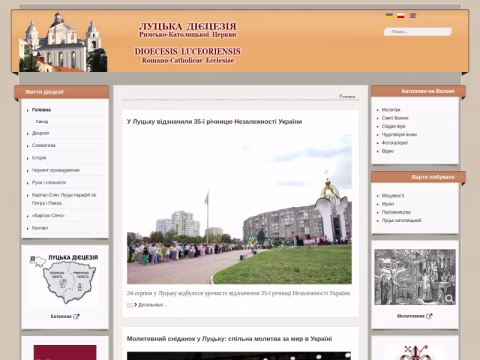Click the coat of arms emblem in the right column
This screenshot has width=480, height=360.
(x=415, y=353)
